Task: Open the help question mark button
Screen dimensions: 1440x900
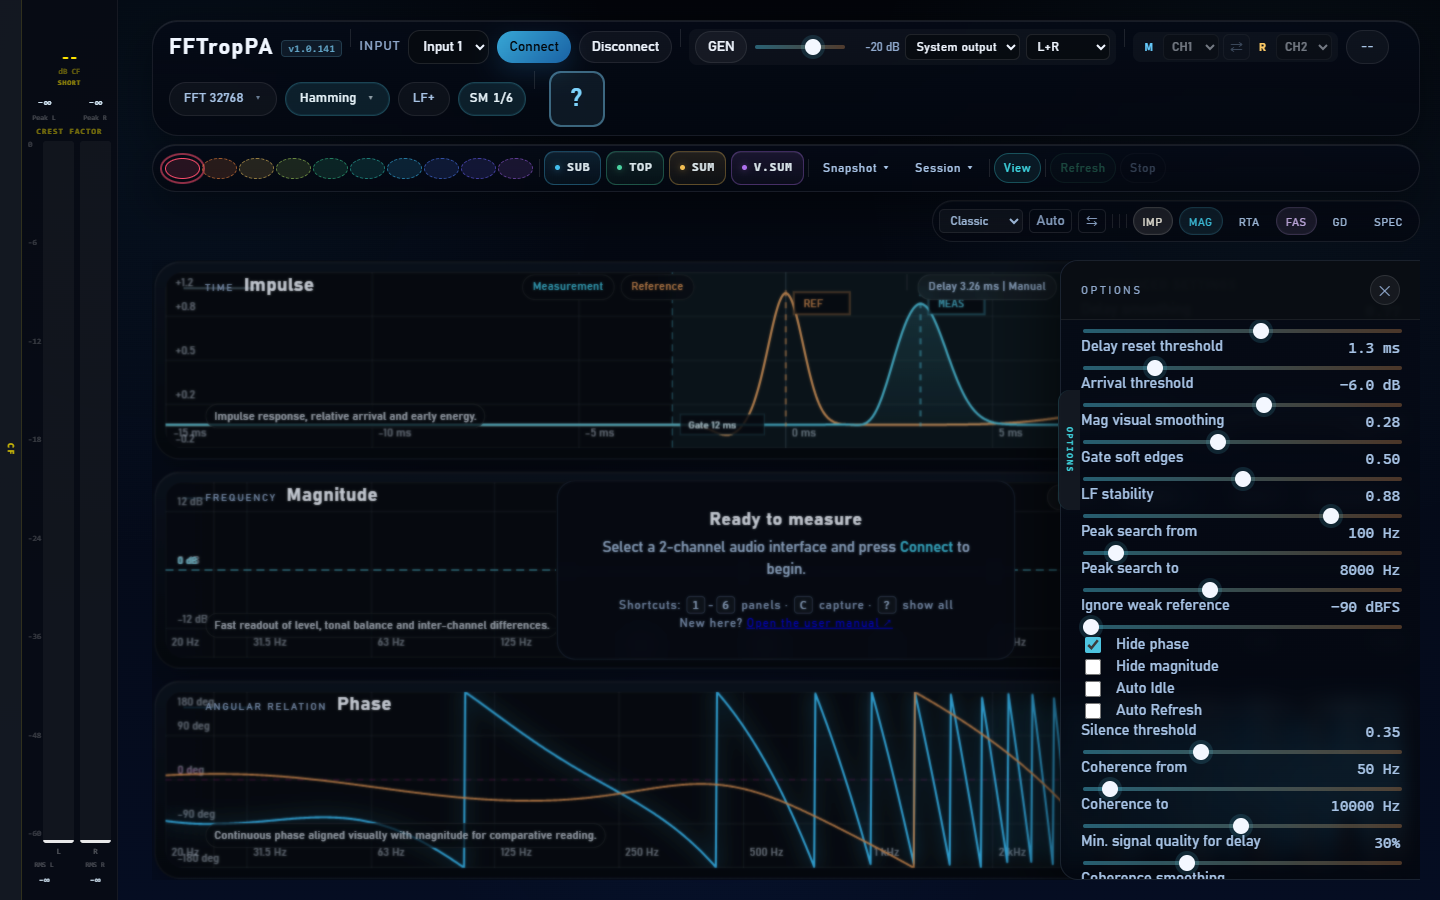Action: tap(577, 99)
